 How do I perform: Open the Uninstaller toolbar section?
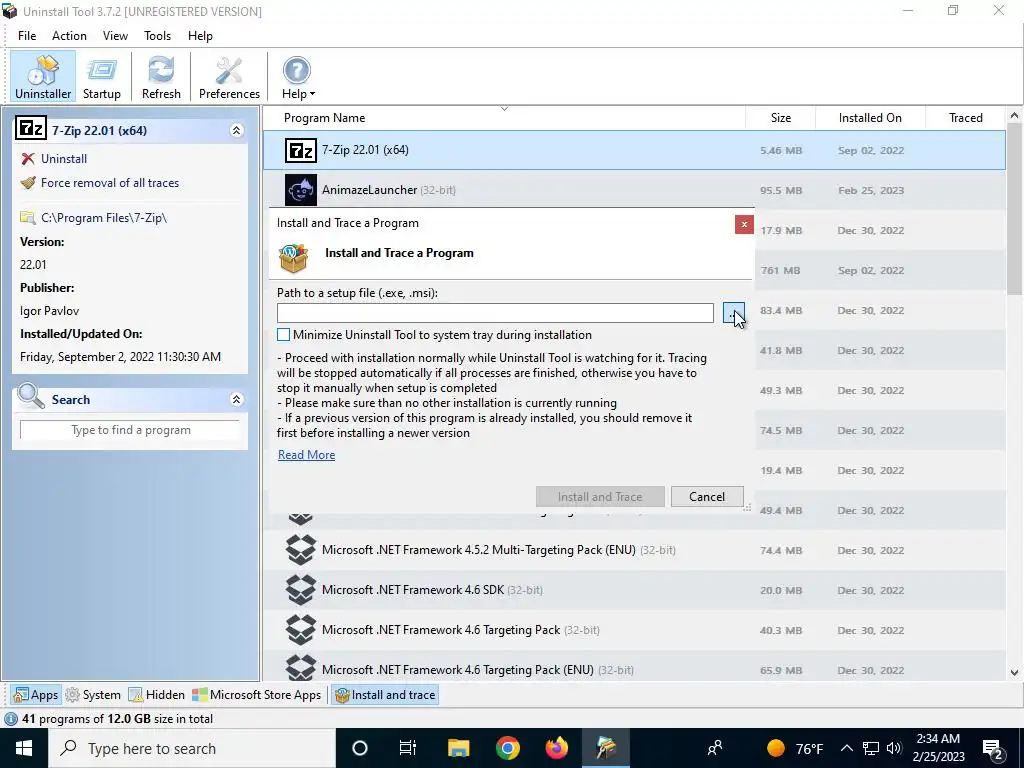43,77
